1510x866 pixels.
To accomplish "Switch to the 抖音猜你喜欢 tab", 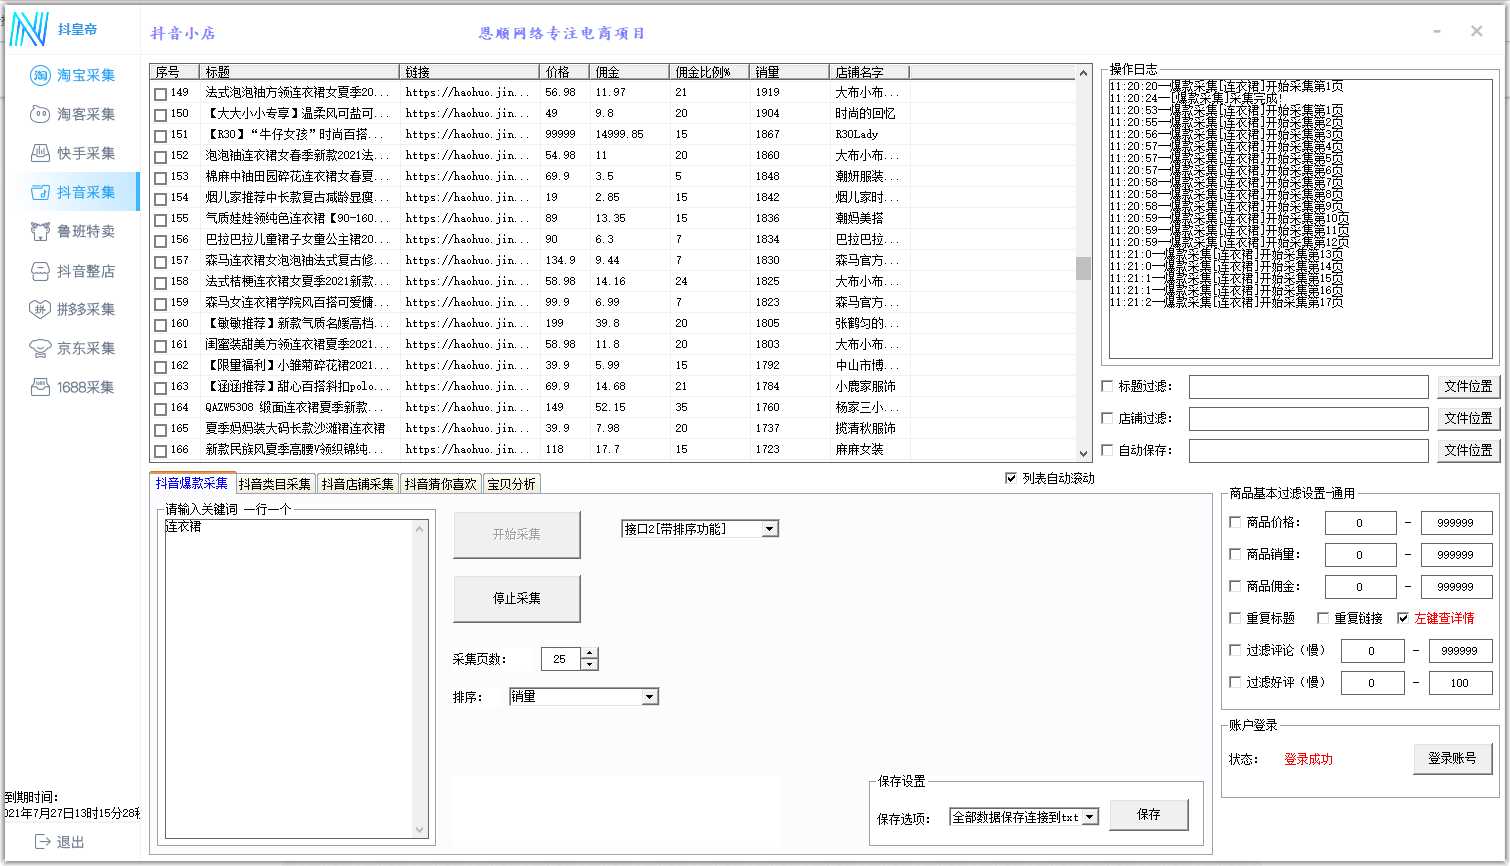I will pyautogui.click(x=441, y=484).
